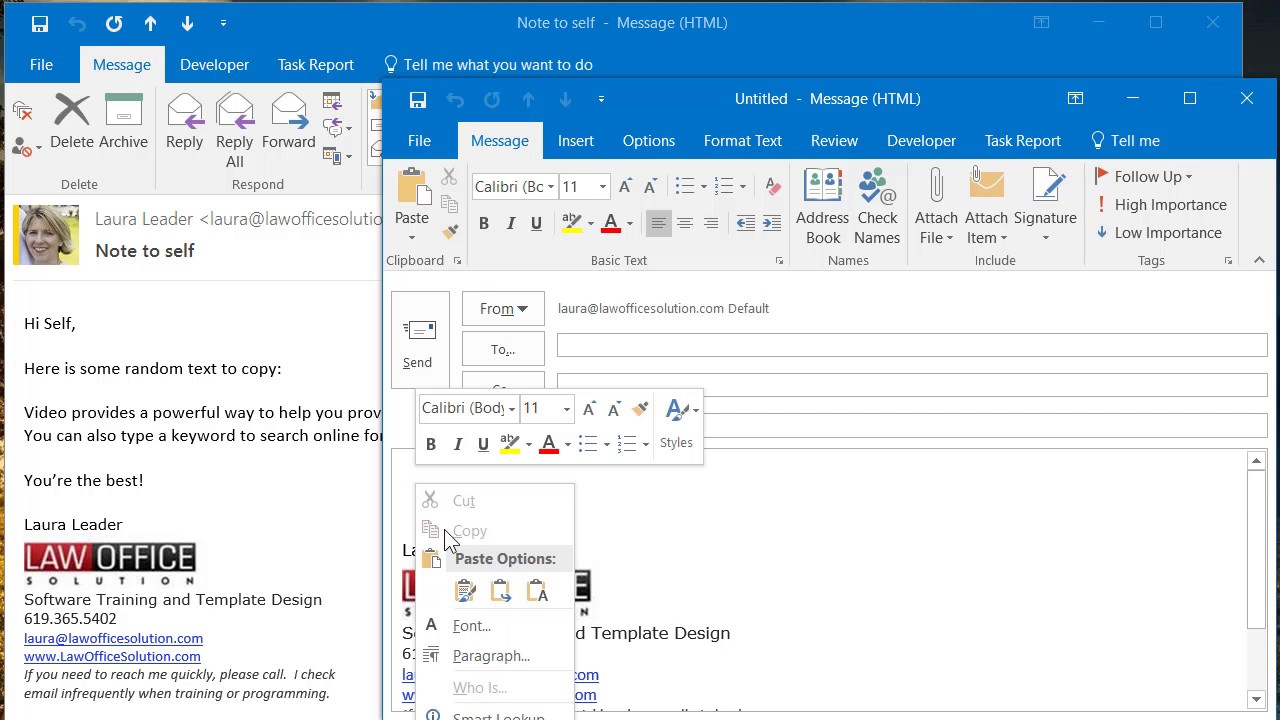Click Delete in the Note to self window
The image size is (1280, 720).
point(72,122)
